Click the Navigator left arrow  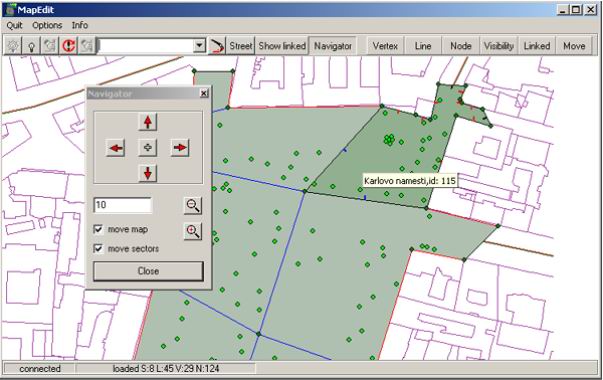[116, 148]
